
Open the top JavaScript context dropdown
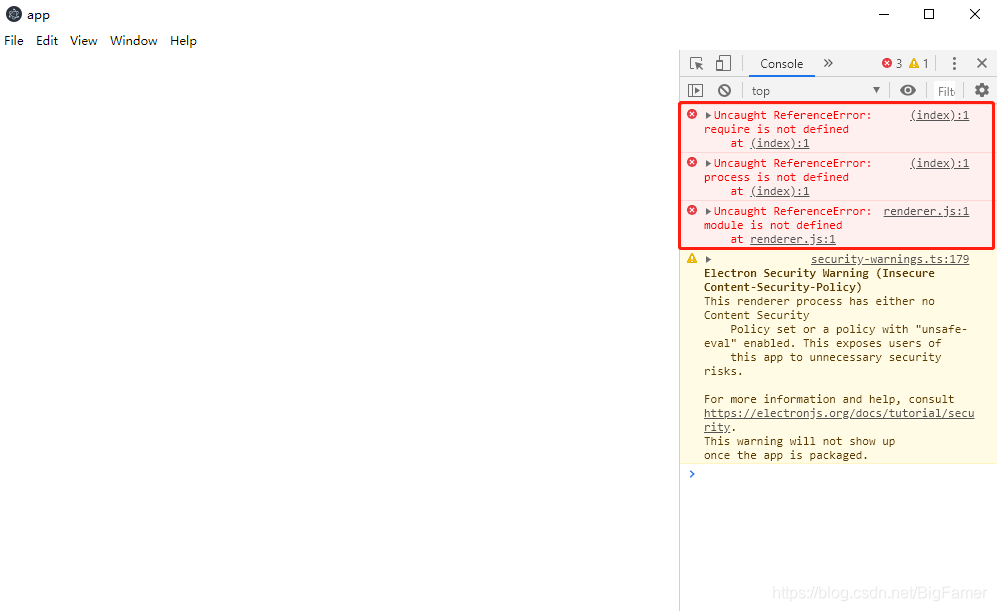click(815, 91)
